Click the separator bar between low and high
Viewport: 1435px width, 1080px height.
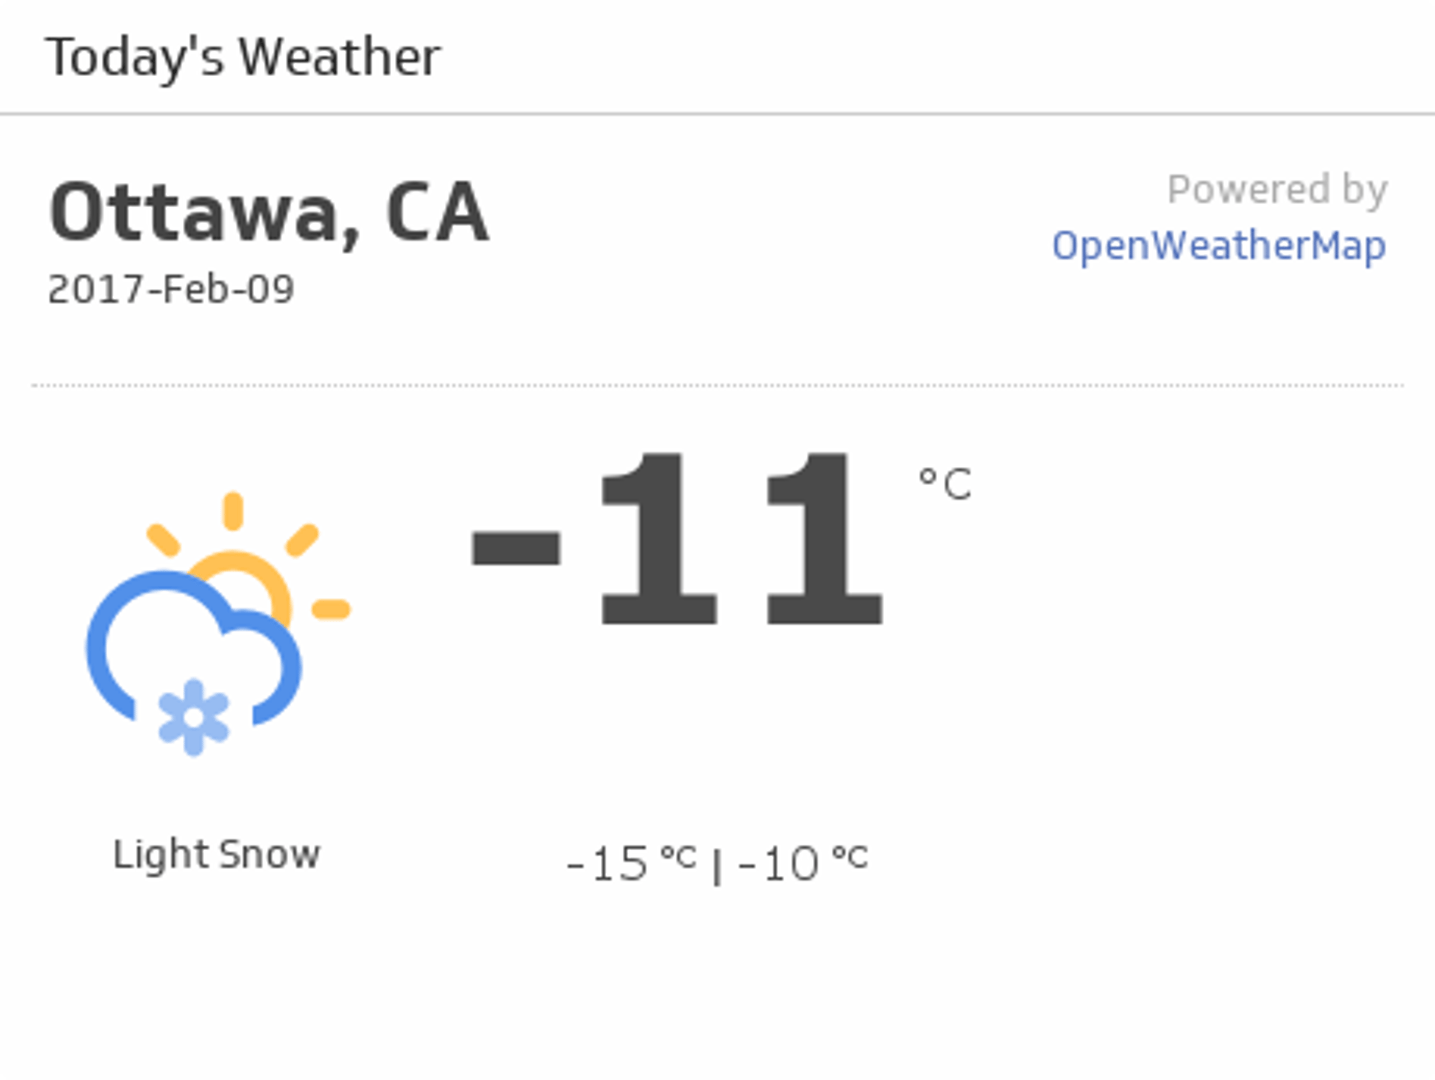click(716, 866)
